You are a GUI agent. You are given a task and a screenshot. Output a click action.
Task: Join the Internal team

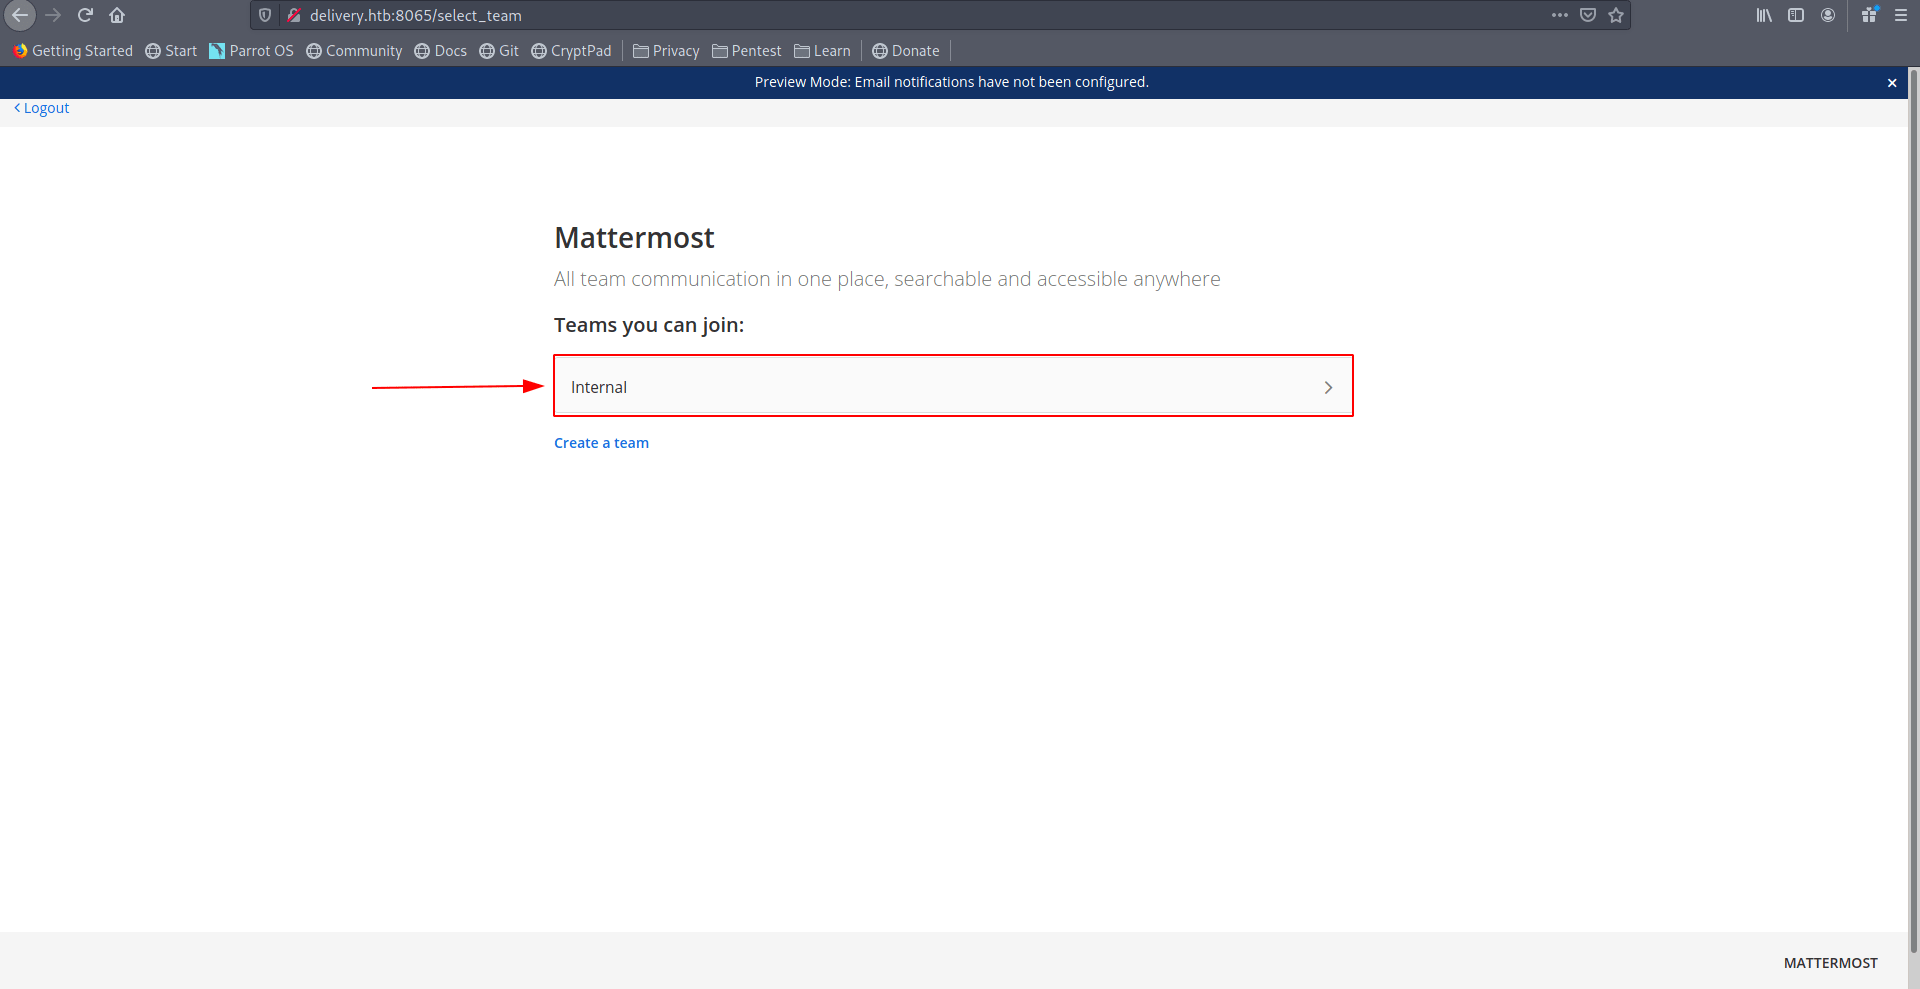[x=953, y=386]
